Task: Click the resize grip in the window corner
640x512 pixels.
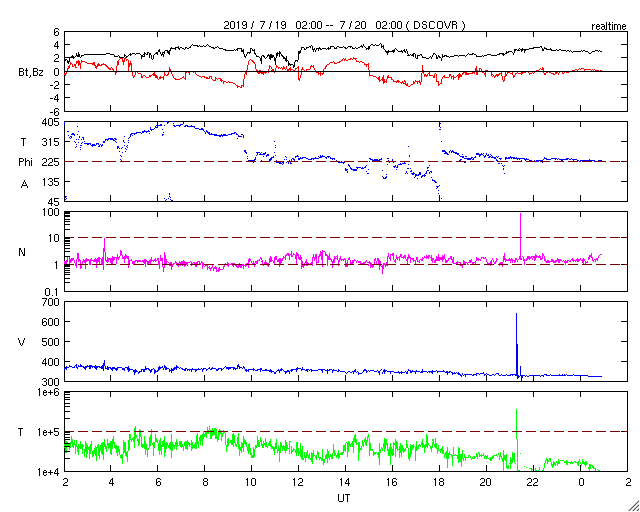Action: click(x=633, y=505)
